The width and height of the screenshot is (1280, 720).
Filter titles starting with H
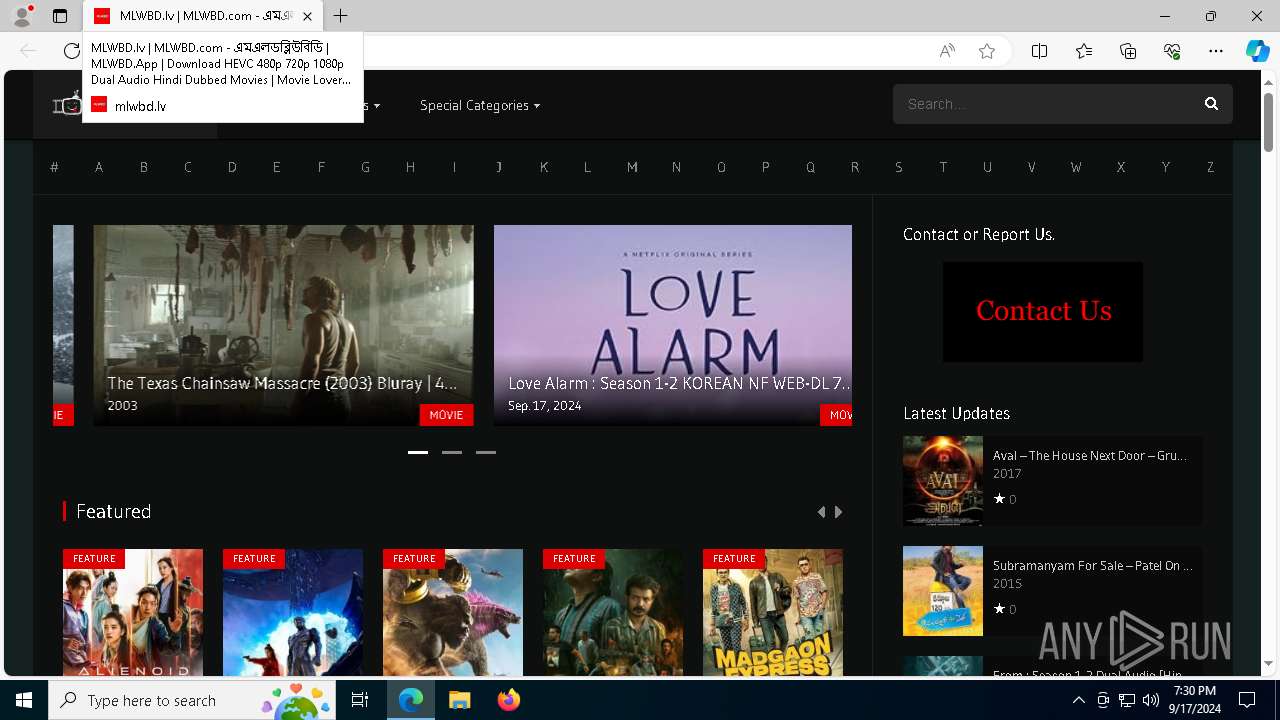click(x=410, y=167)
